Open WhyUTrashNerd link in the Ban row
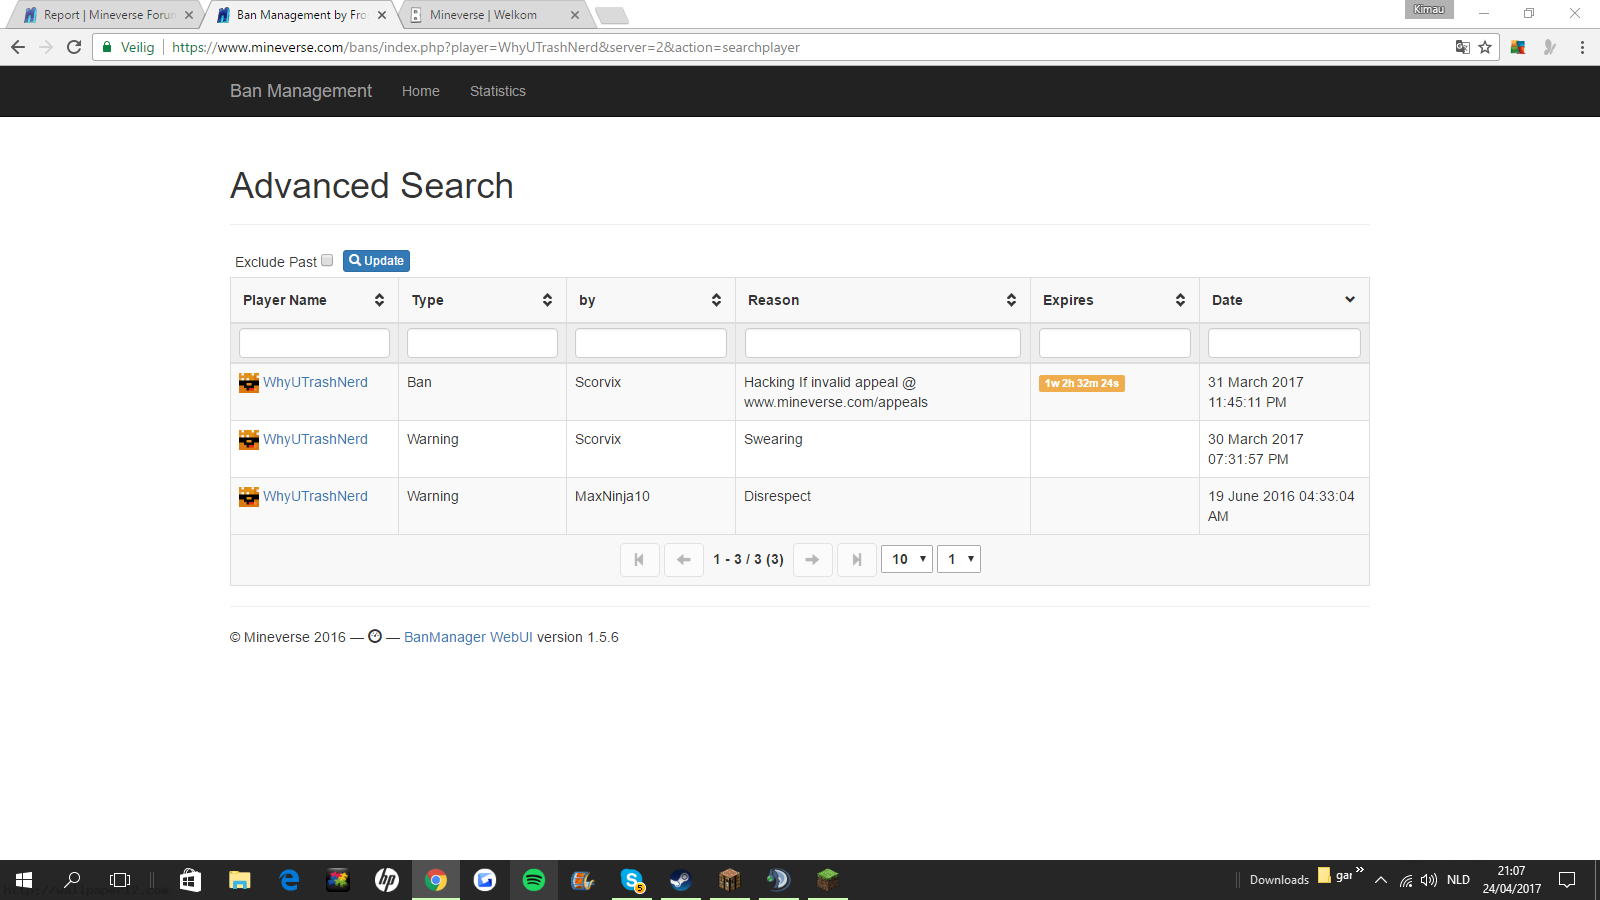1600x900 pixels. point(315,382)
